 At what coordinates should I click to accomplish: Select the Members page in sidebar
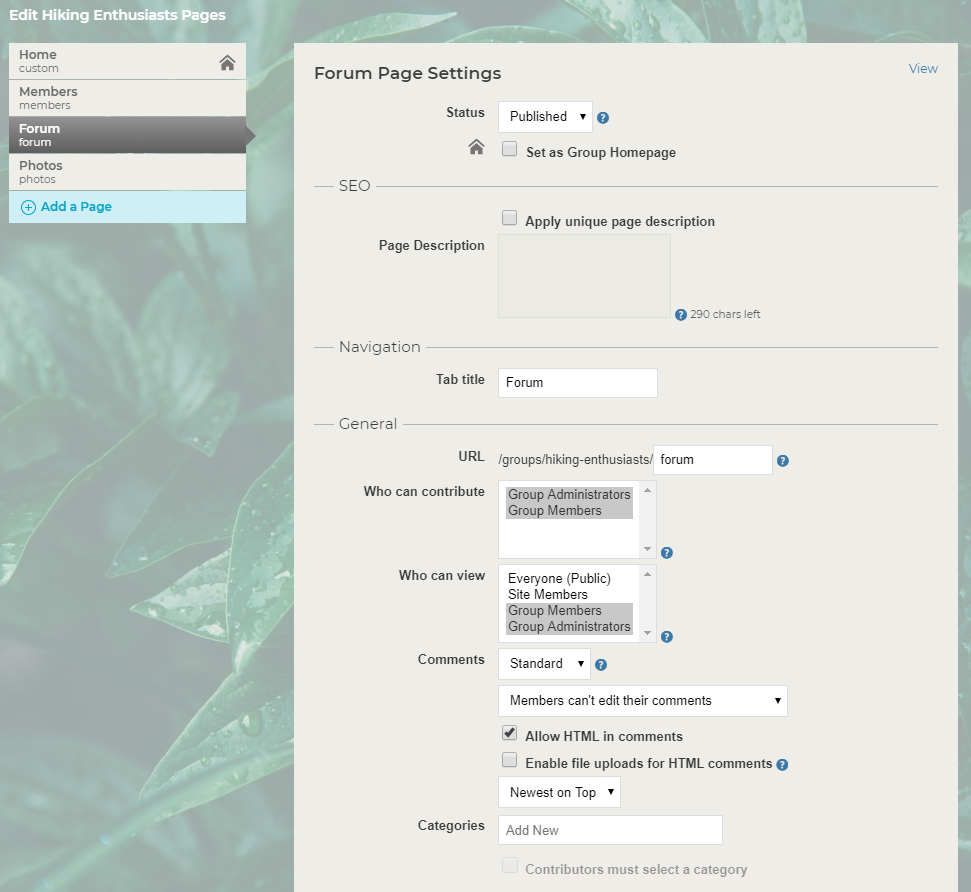coord(128,98)
